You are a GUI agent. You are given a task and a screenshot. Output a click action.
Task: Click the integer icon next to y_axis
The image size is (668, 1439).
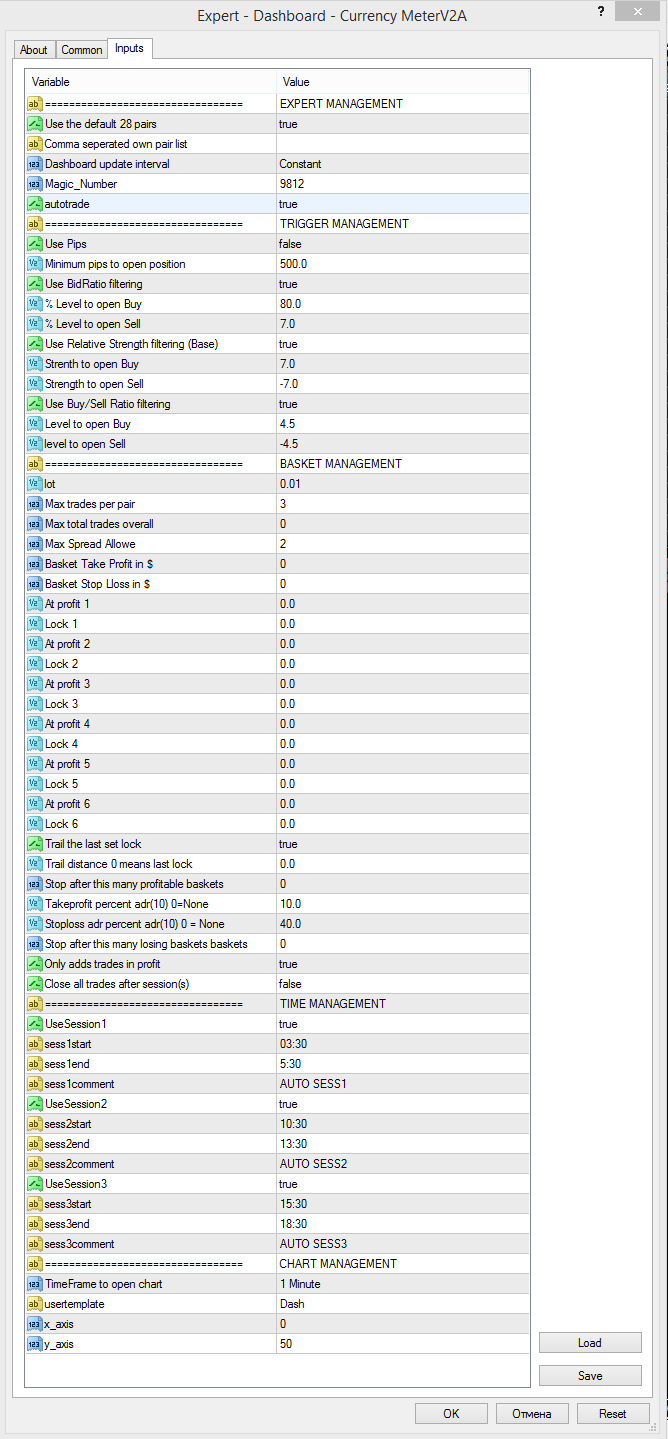point(34,1344)
